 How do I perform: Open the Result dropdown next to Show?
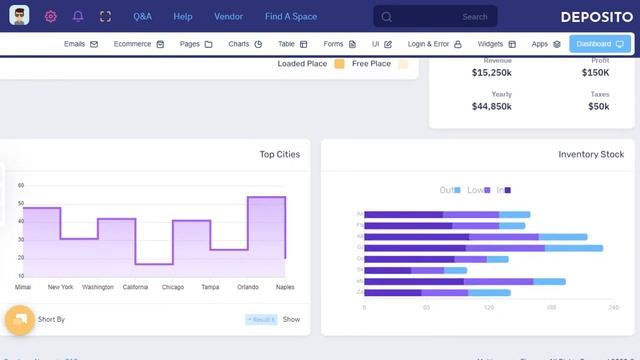[261, 320]
